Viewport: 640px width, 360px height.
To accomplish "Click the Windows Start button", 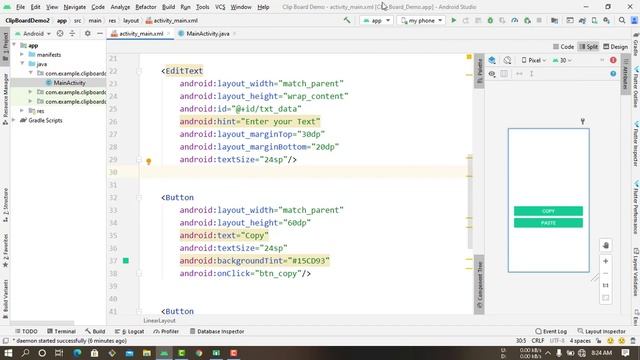I will (x=8, y=353).
